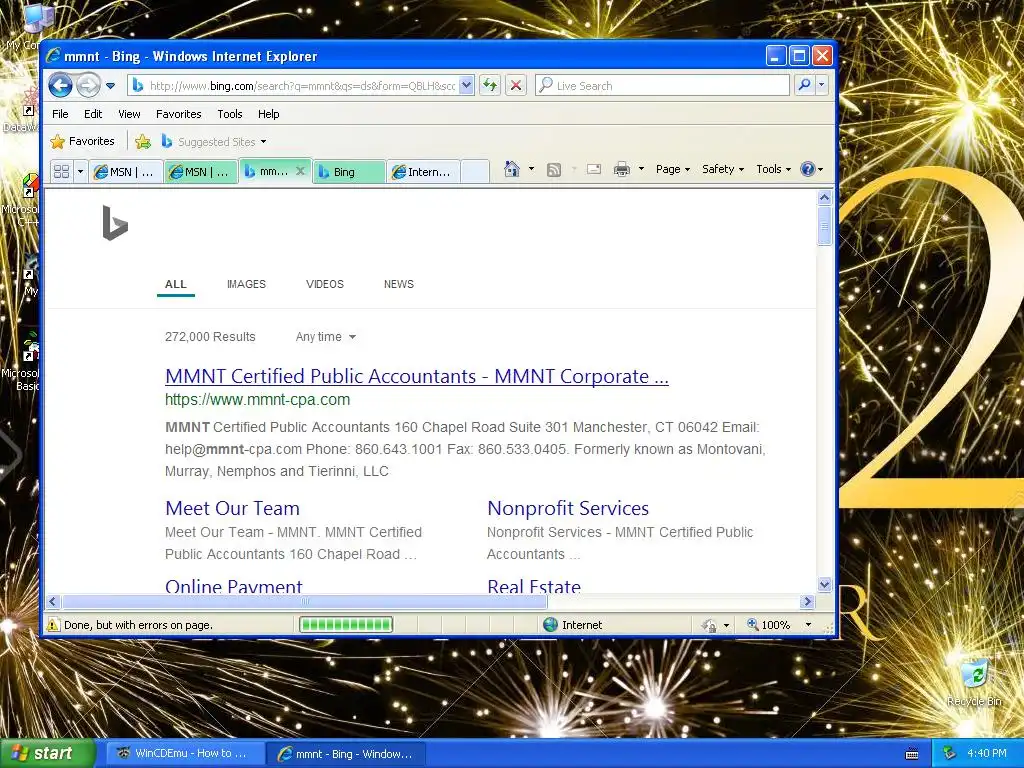Open the File menu
Viewport: 1024px width, 768px height.
tap(60, 114)
